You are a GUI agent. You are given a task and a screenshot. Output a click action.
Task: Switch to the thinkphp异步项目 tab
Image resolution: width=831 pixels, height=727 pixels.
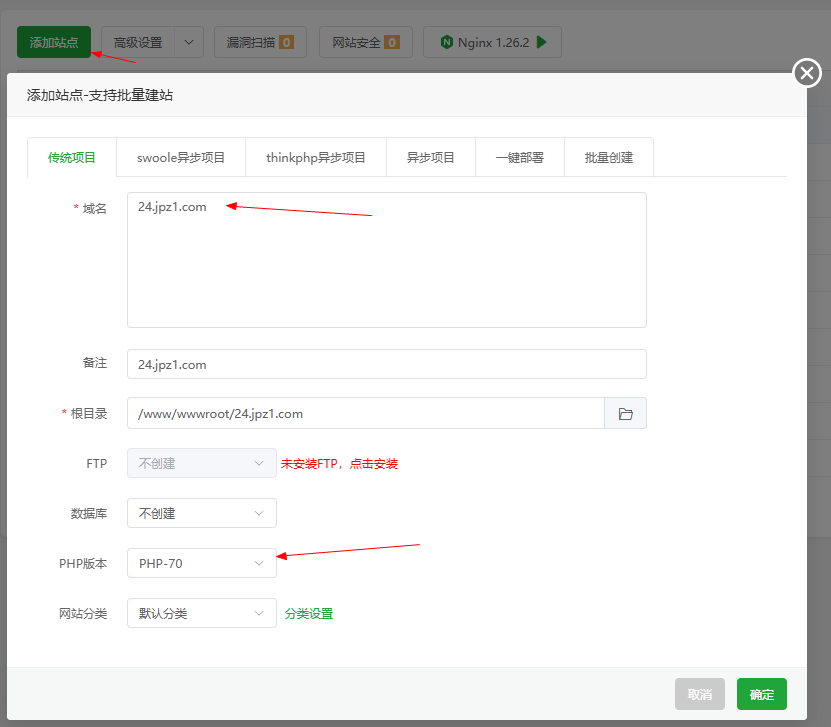(316, 157)
